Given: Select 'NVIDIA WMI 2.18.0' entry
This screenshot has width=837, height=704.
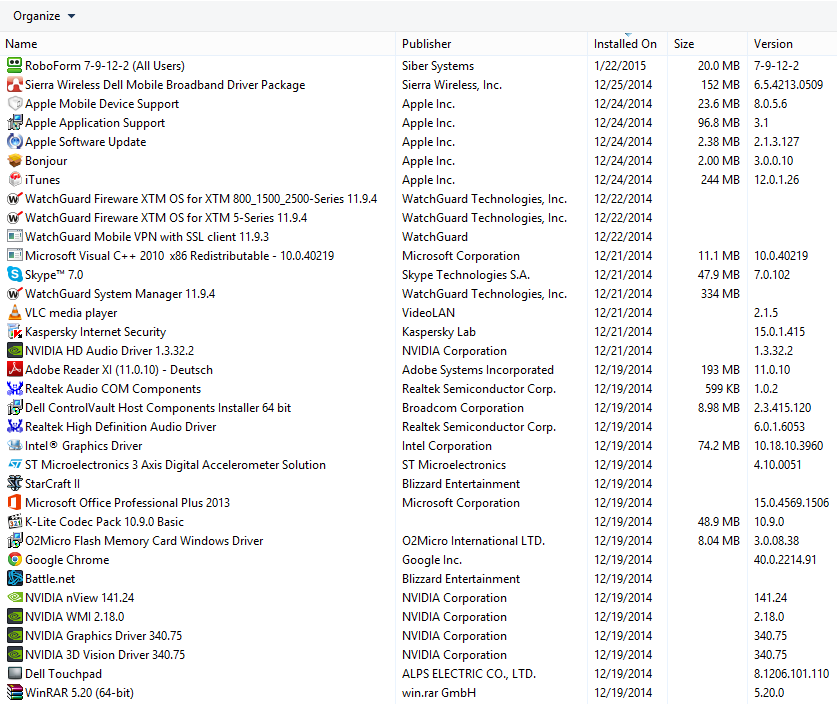Looking at the screenshot, I should coord(75,617).
